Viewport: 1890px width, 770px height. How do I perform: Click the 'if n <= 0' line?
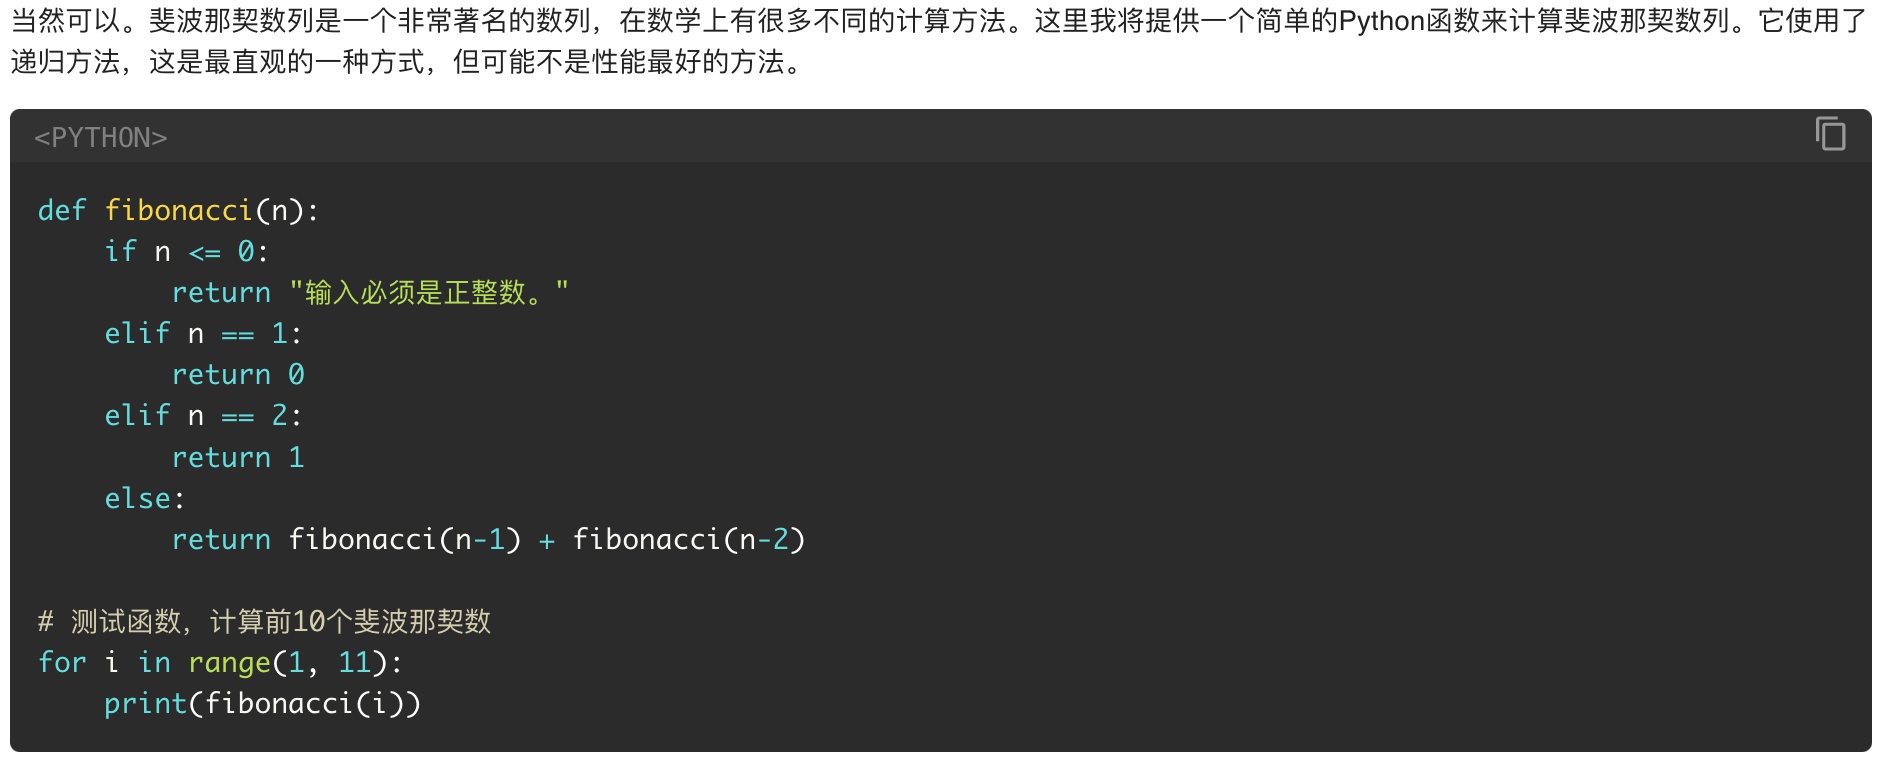coord(187,251)
